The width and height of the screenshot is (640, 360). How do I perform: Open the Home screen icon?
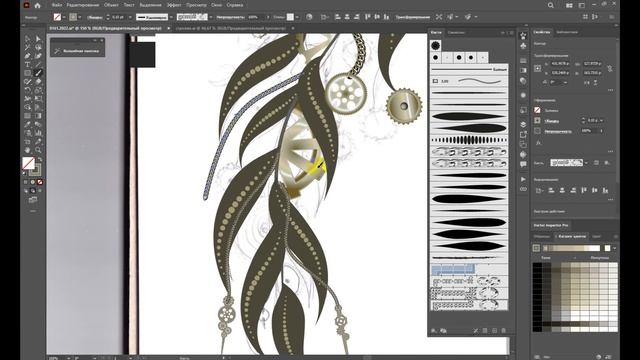tap(38, 5)
